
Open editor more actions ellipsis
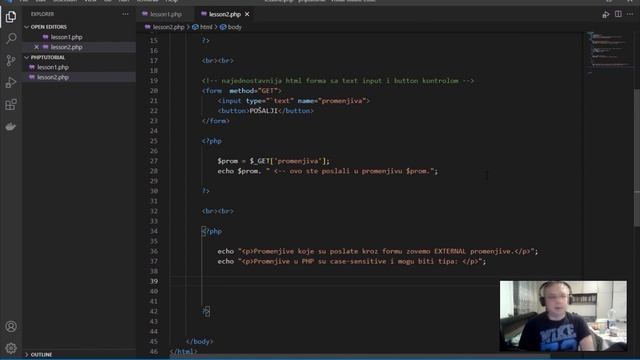click(630, 14)
